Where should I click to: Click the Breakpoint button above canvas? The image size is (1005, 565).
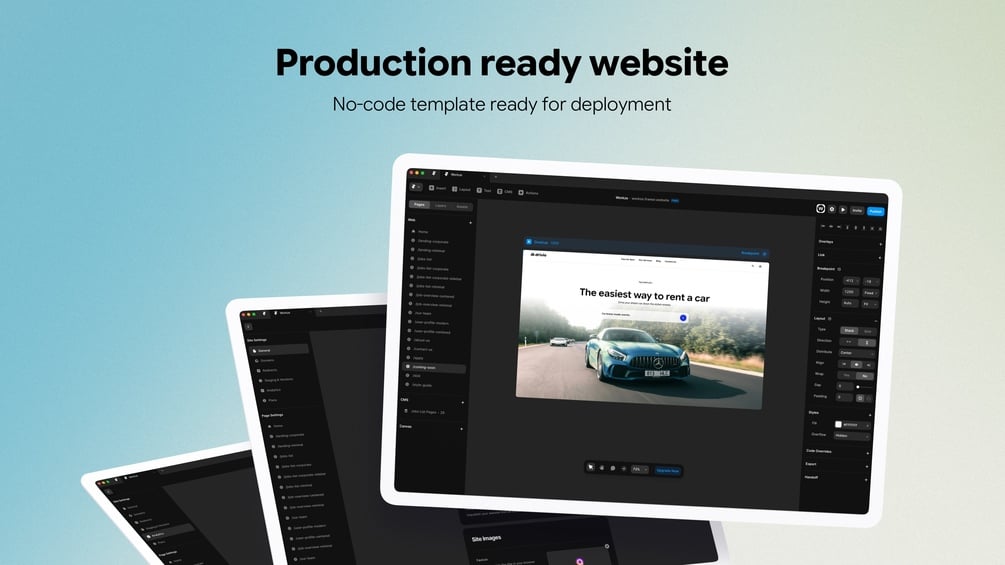753,253
